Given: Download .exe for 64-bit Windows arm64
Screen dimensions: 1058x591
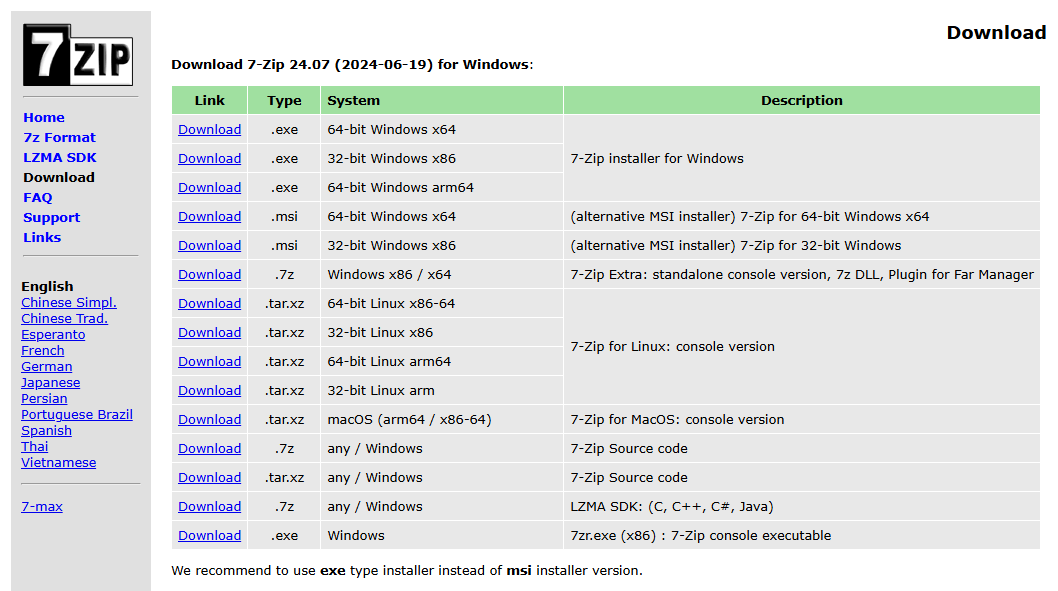Looking at the screenshot, I should point(209,188).
